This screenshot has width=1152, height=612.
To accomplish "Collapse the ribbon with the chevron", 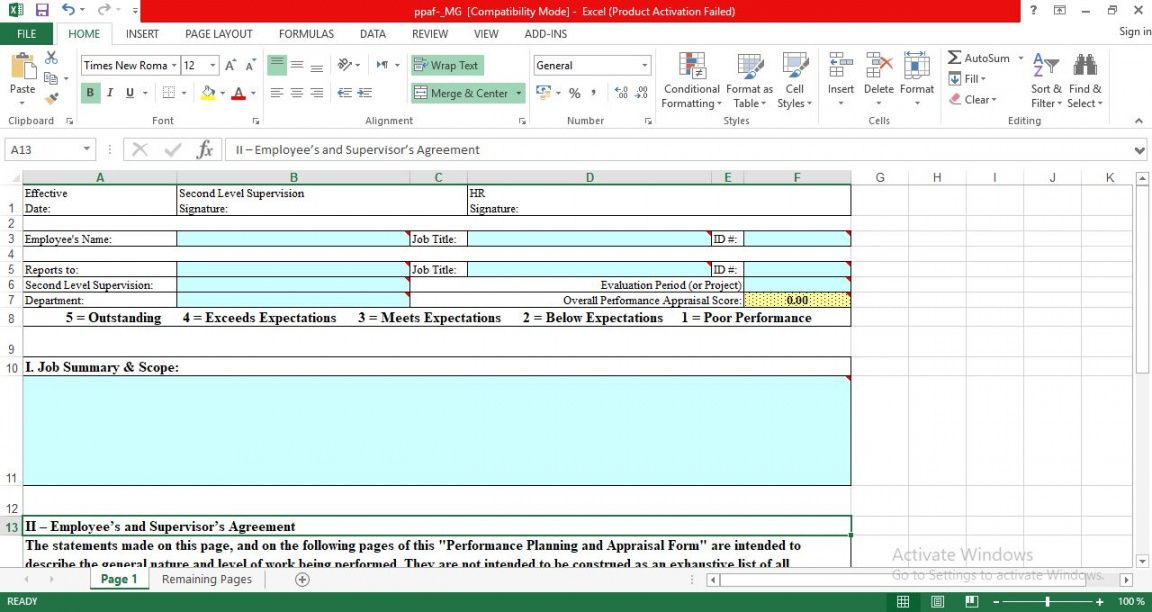I will pos(1139,120).
